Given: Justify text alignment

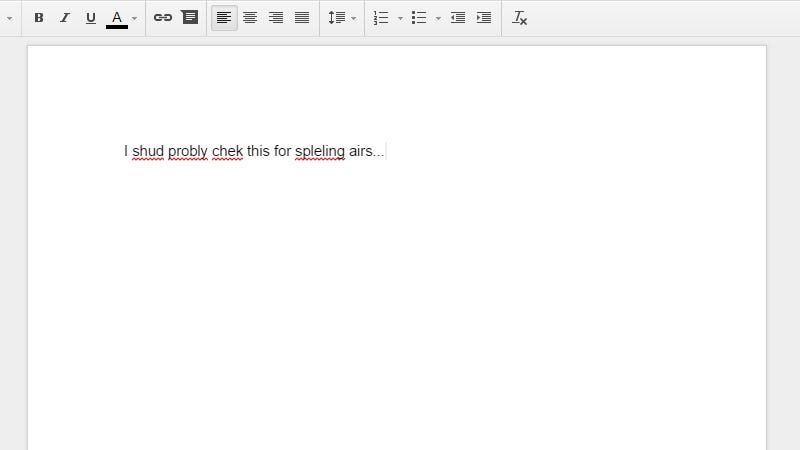Looking at the screenshot, I should click(302, 18).
